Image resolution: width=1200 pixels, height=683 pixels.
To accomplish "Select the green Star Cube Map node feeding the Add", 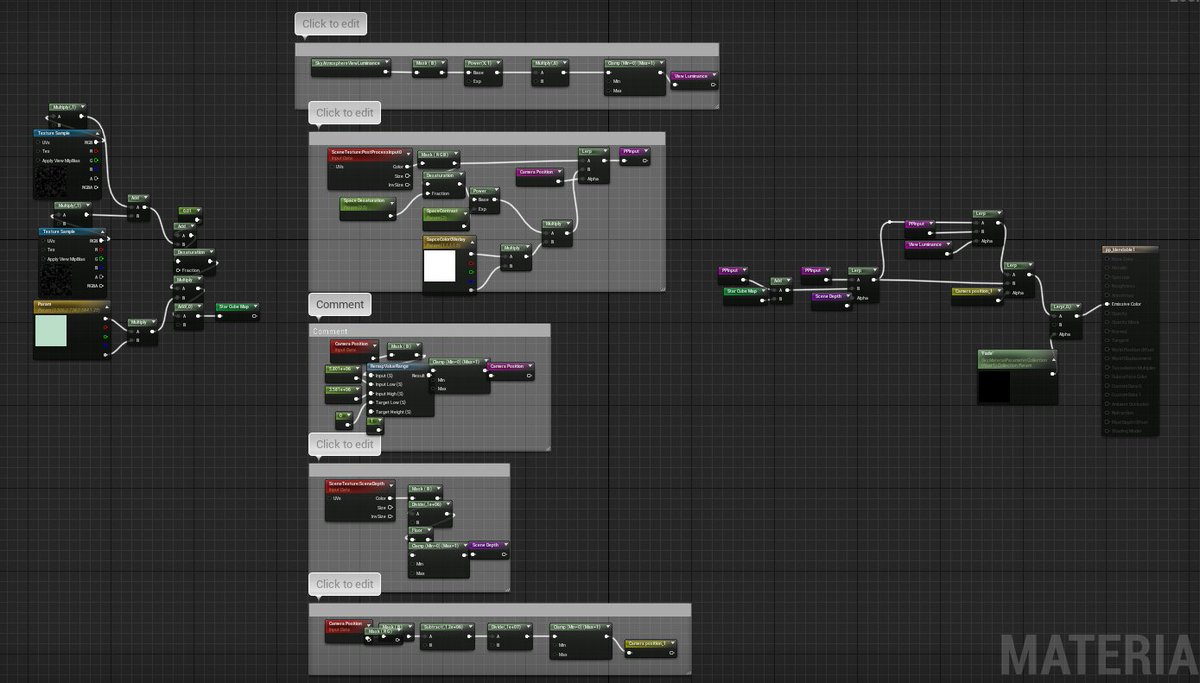I will pyautogui.click(x=746, y=296).
